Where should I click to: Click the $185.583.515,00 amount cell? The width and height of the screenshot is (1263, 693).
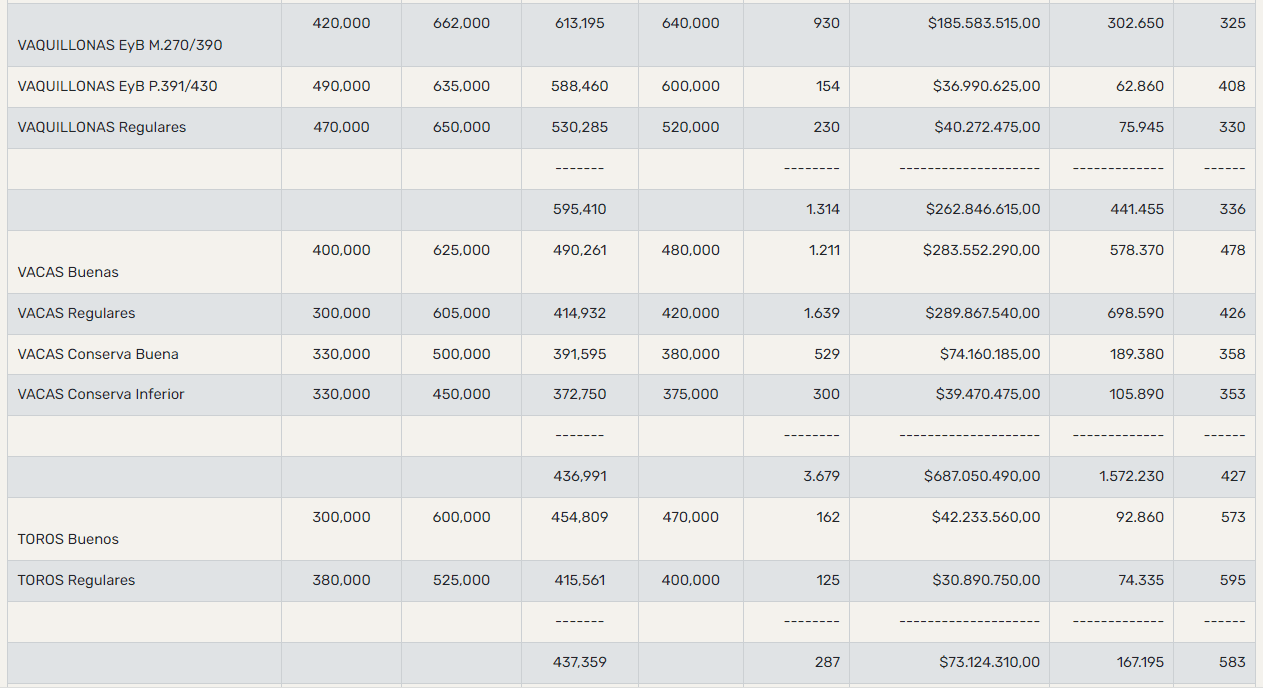(983, 23)
